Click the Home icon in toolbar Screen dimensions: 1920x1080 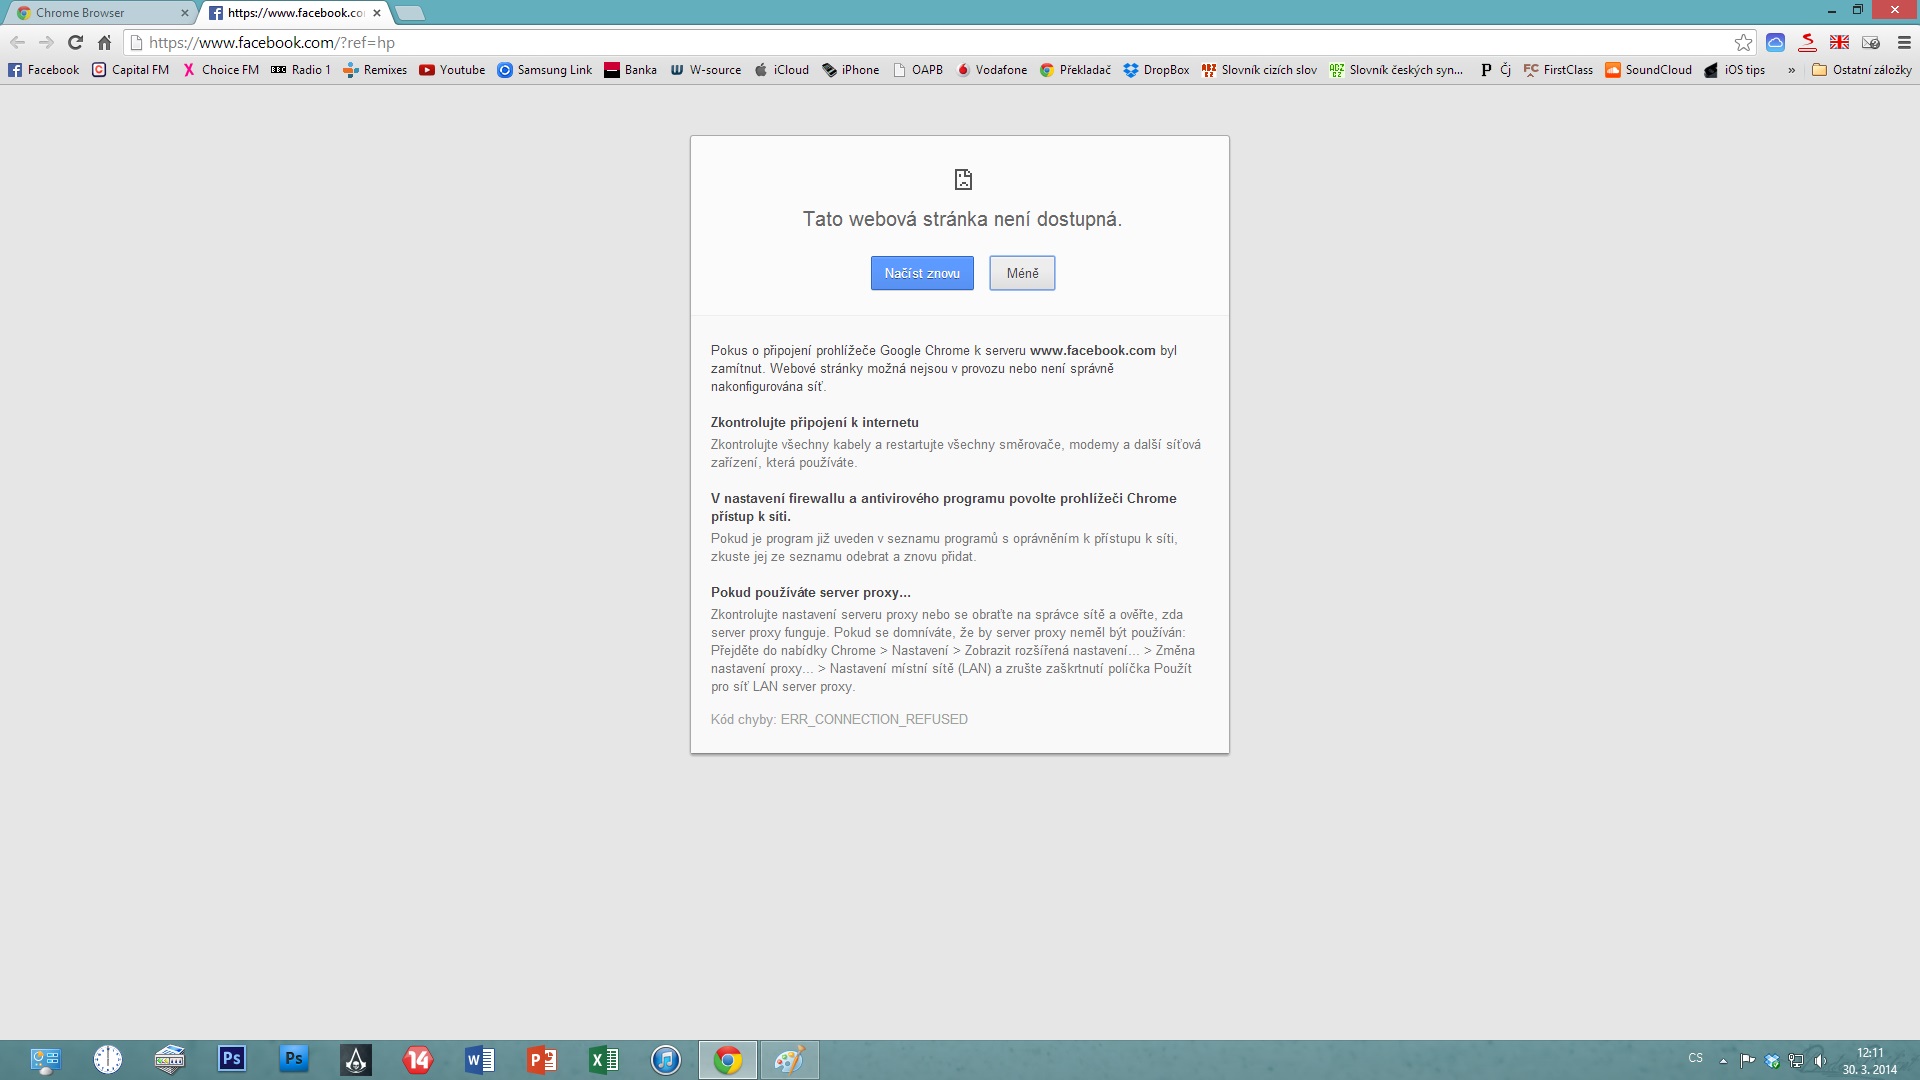tap(104, 42)
